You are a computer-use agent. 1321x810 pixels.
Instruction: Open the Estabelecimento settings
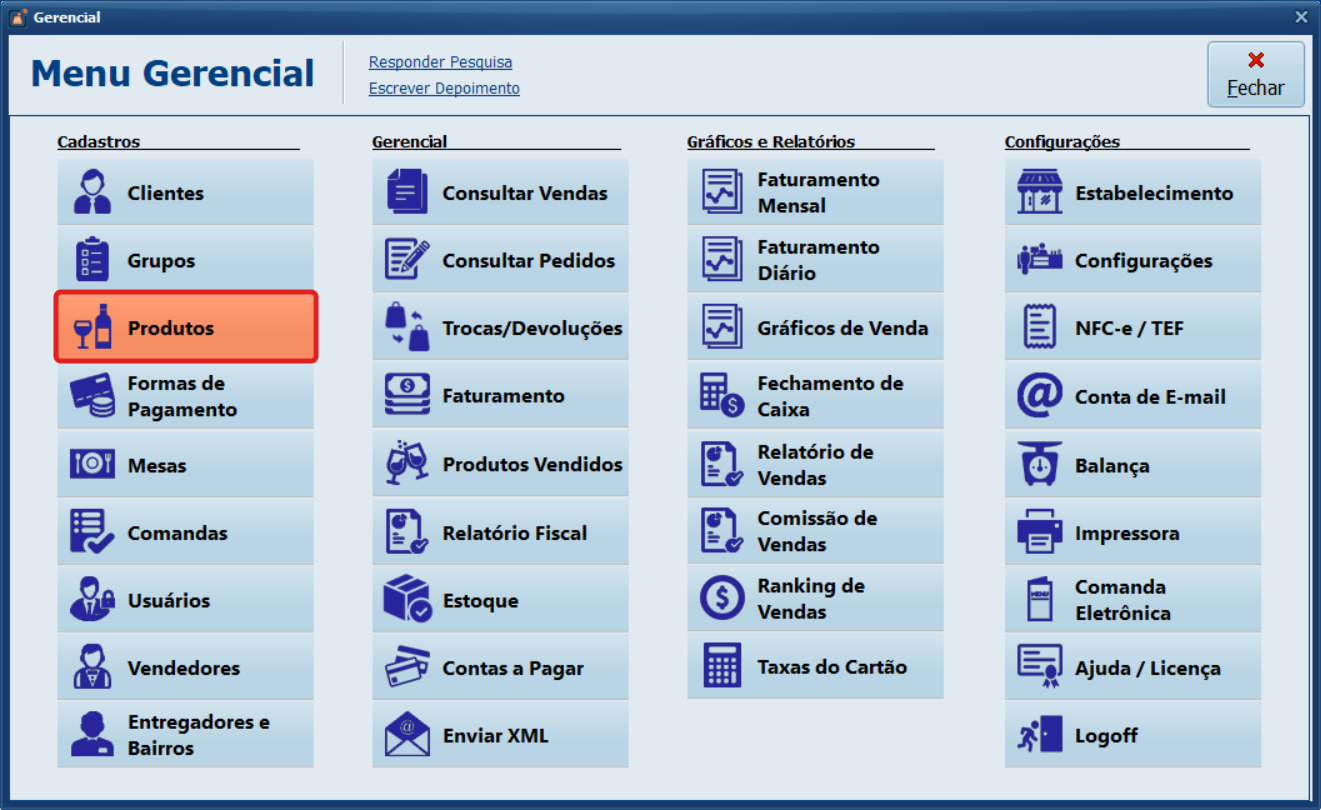[1132, 193]
